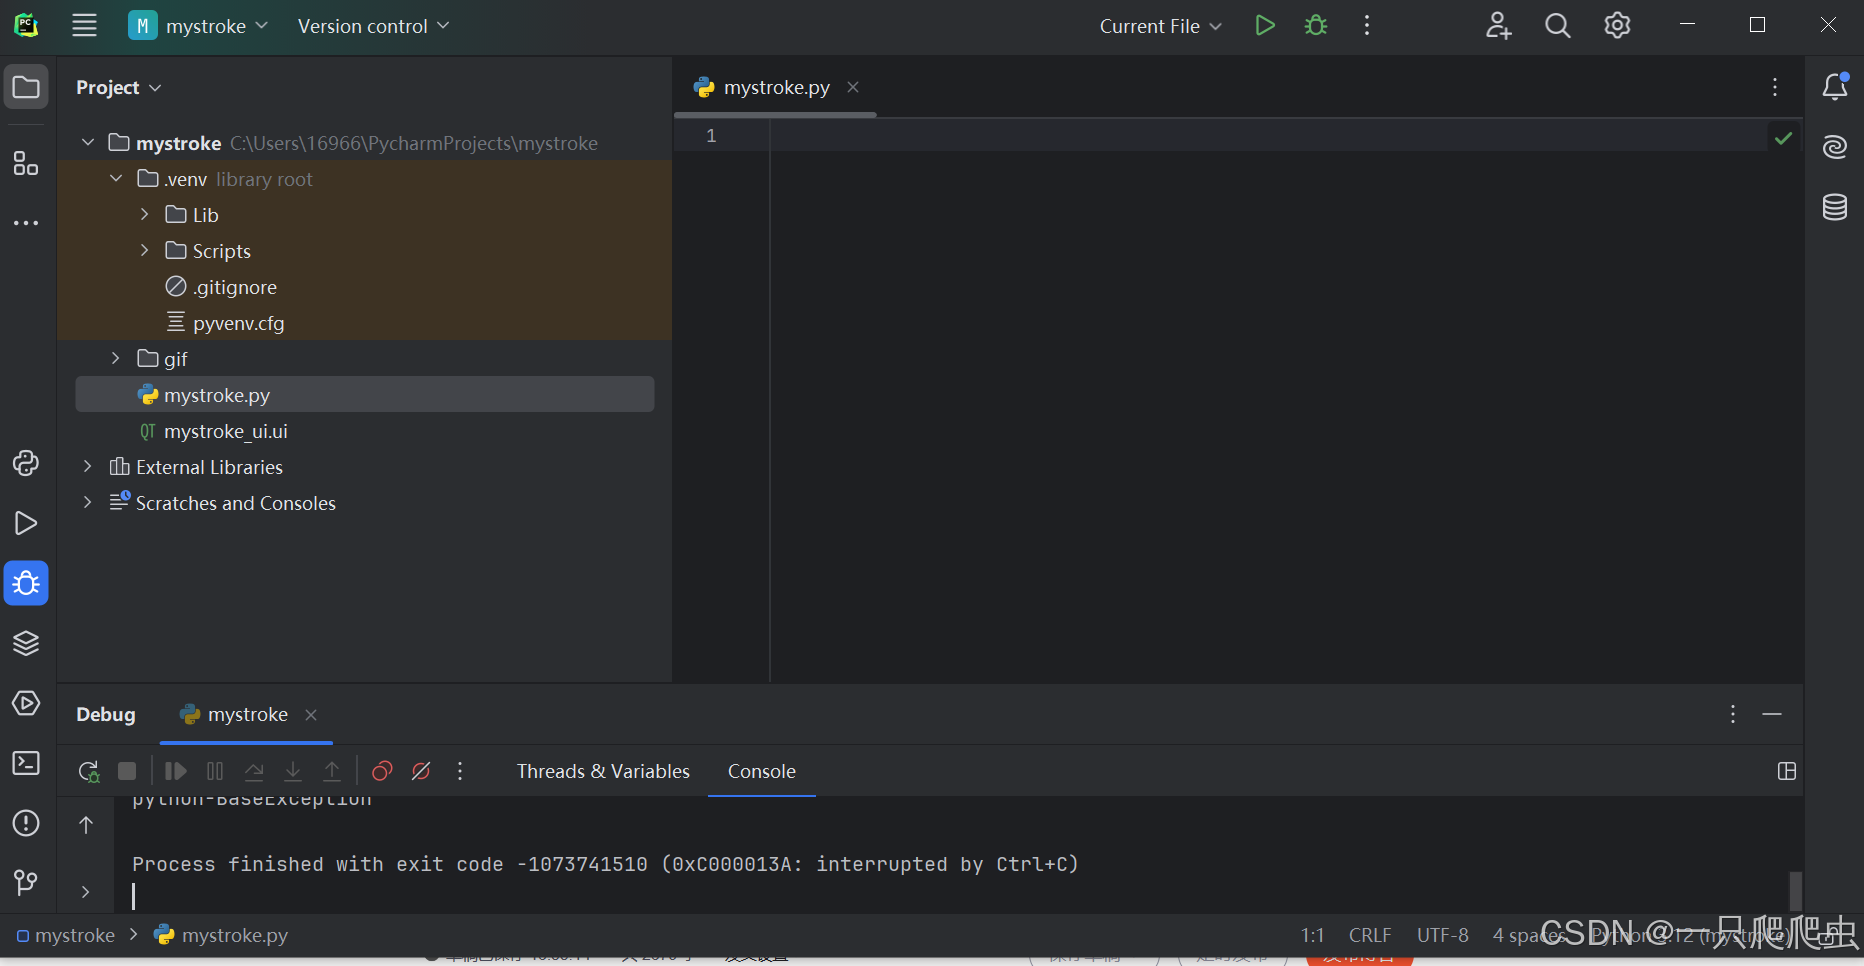This screenshot has height=966, width=1864.
Task: Pause program in debugger toolbar
Action: (215, 771)
